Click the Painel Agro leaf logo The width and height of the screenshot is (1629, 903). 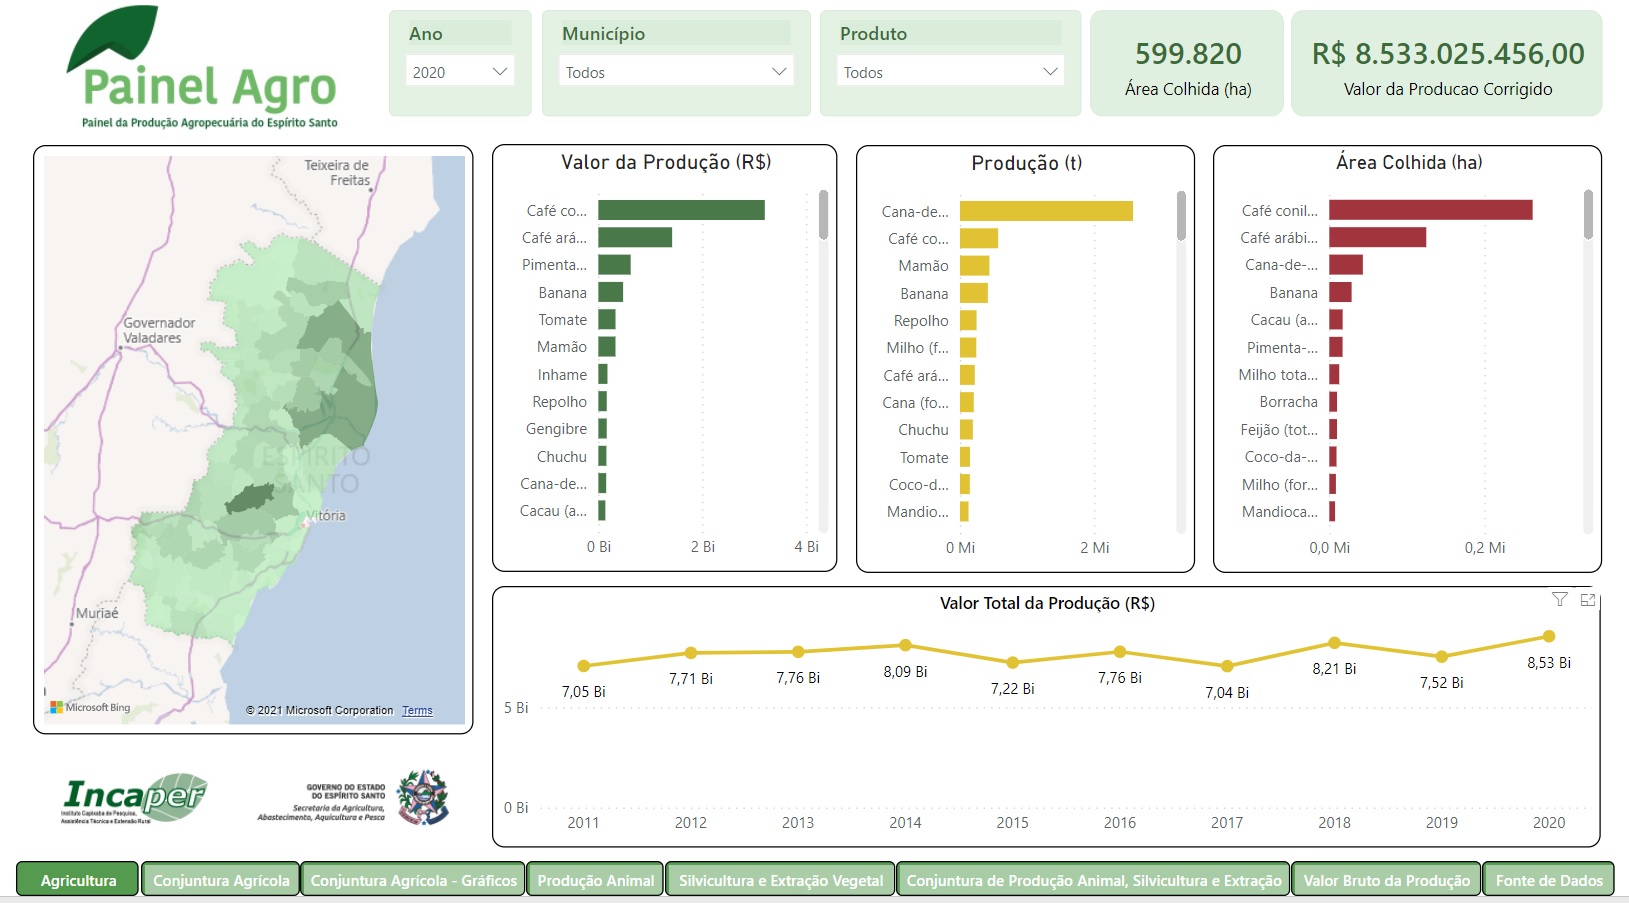pyautogui.click(x=112, y=40)
